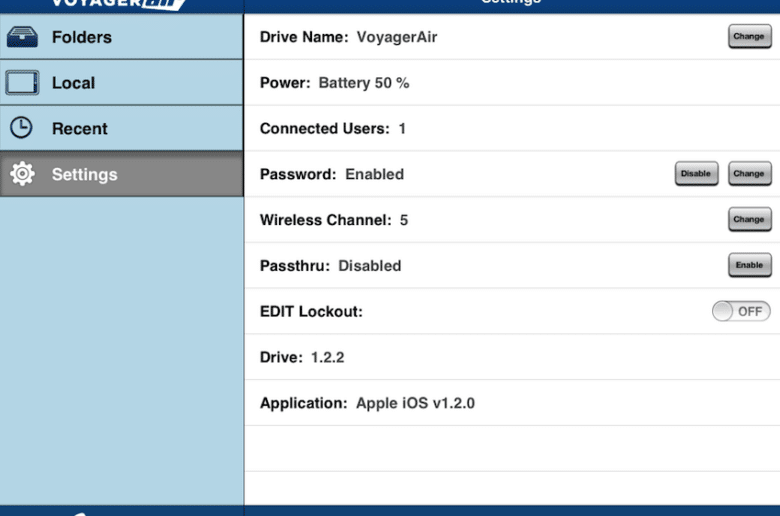This screenshot has height=516, width=780.
Task: Enable Passthru mode
Action: [x=750, y=265]
